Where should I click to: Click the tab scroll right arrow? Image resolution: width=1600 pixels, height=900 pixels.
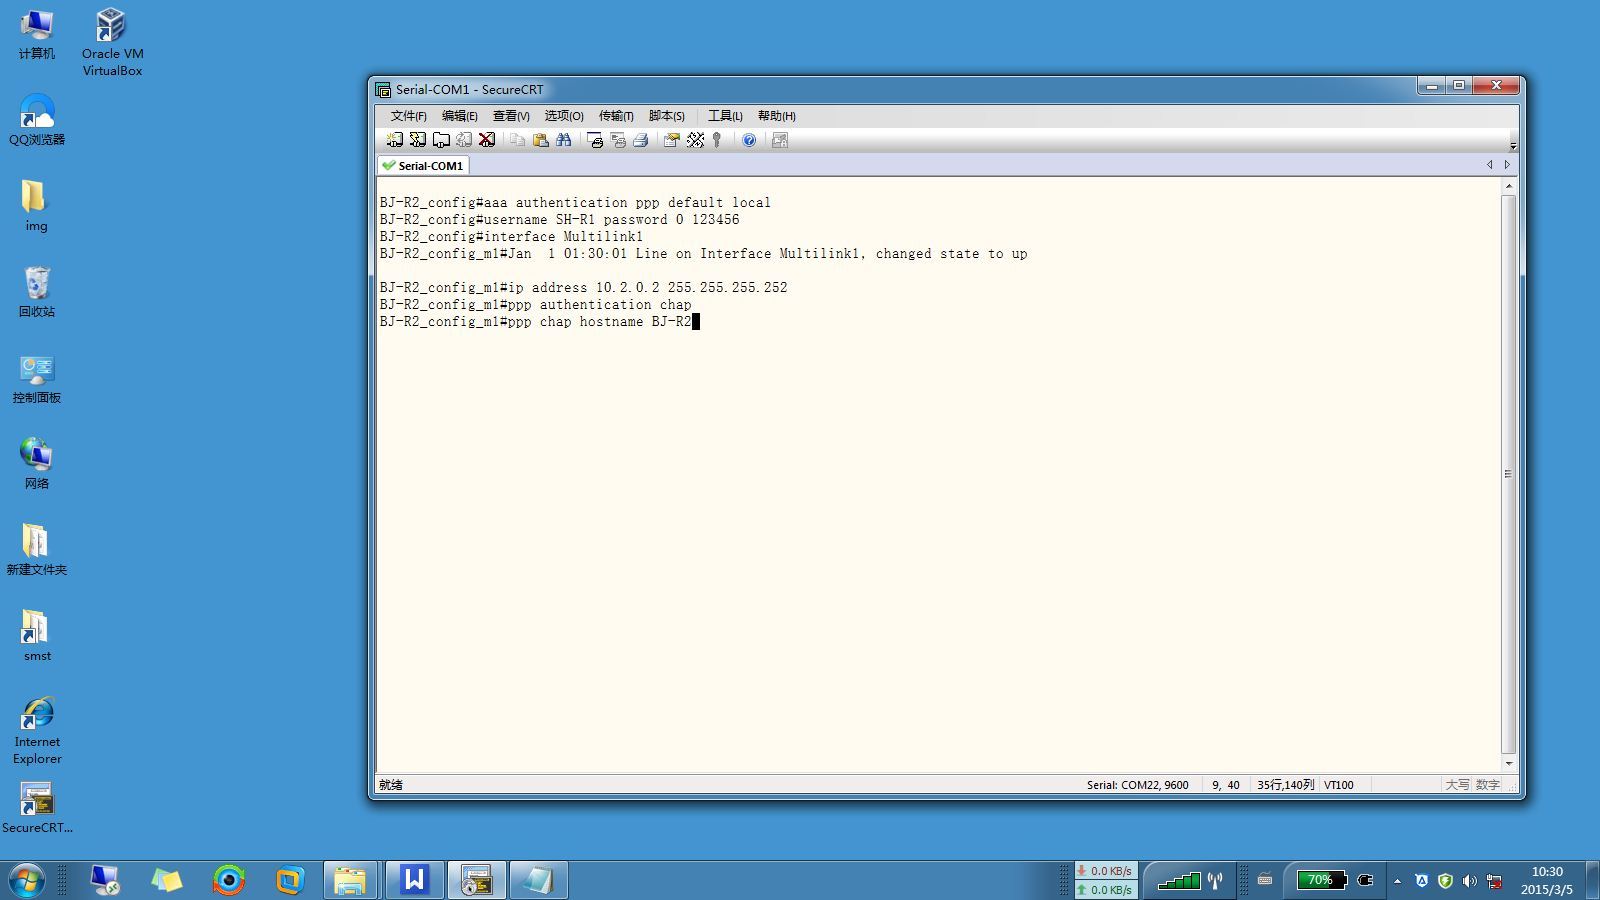[x=1507, y=165]
